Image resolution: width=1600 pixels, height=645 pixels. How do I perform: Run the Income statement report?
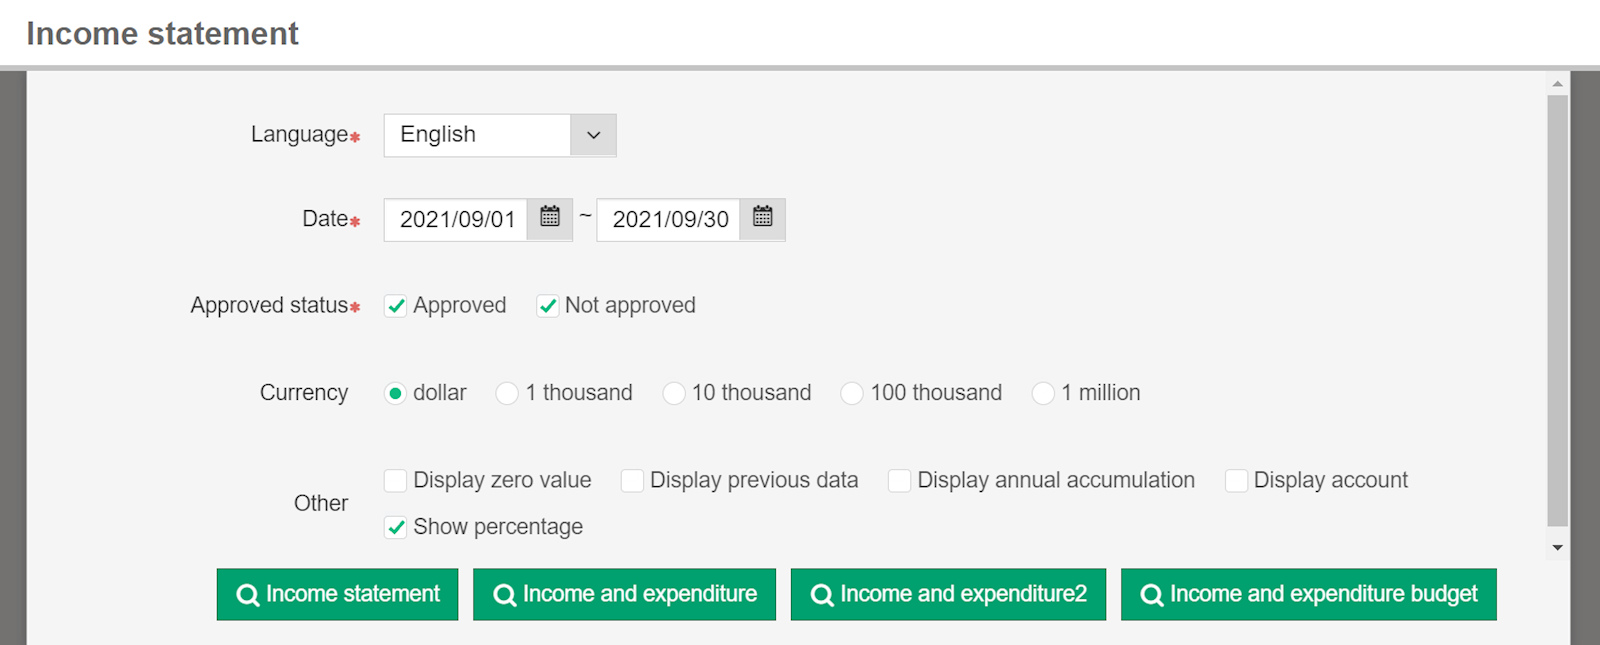[337, 594]
